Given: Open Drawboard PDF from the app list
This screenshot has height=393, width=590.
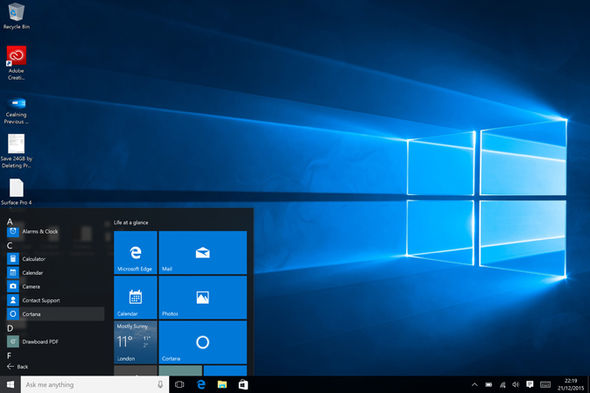Looking at the screenshot, I should (55, 342).
